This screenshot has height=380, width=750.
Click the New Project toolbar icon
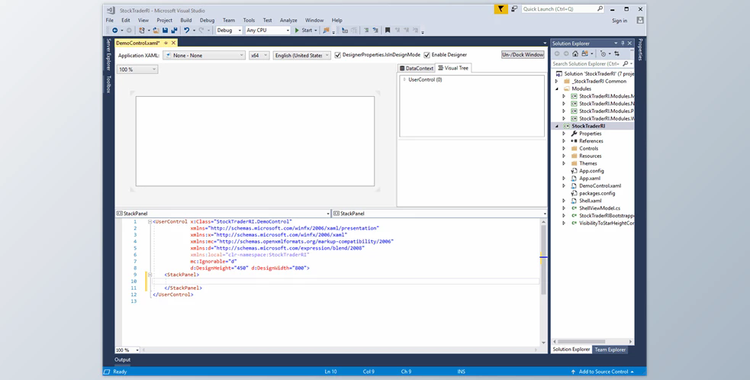click(x=142, y=30)
